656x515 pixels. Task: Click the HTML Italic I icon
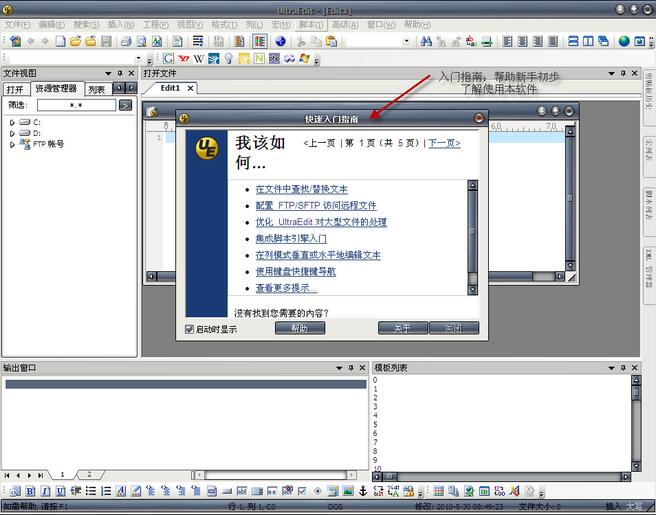click(x=45, y=491)
